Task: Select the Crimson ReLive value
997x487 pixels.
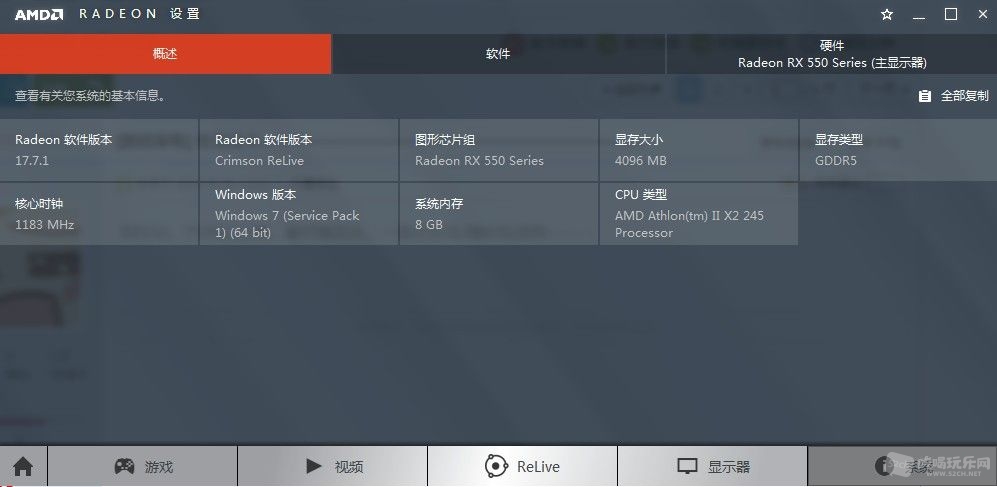Action: coord(259,161)
